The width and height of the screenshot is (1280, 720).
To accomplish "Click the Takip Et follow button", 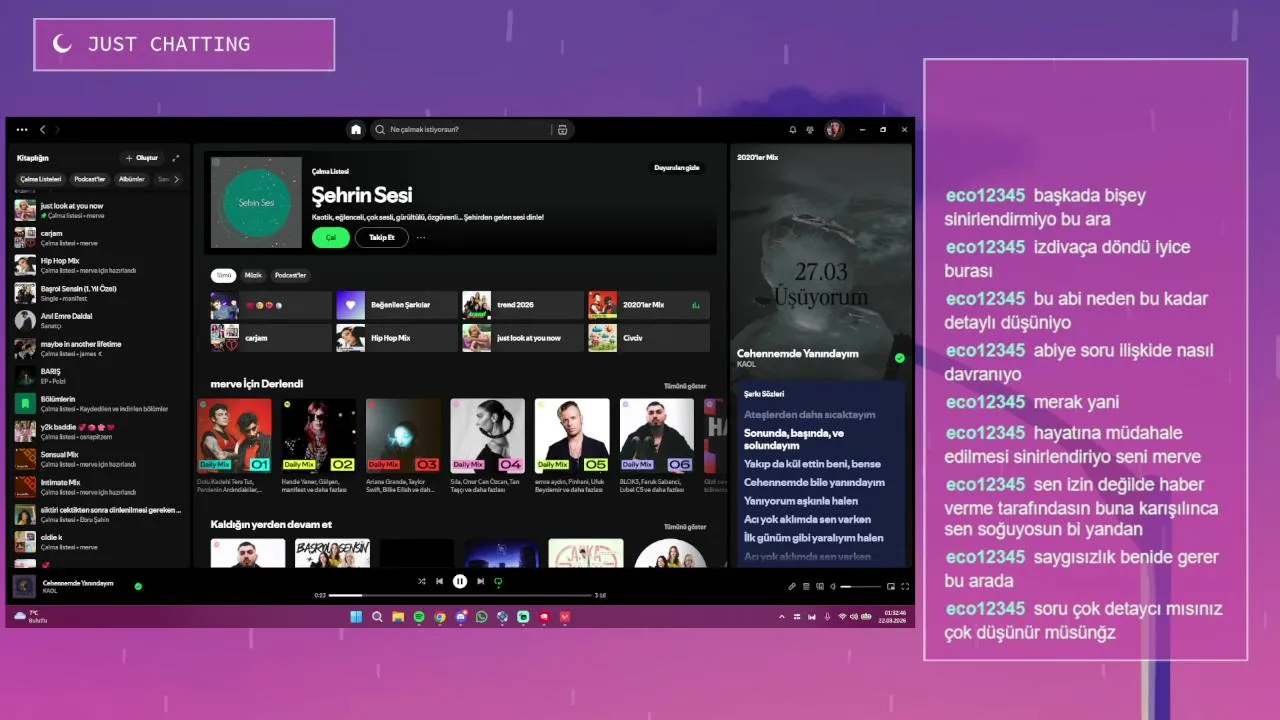I will click(x=382, y=237).
